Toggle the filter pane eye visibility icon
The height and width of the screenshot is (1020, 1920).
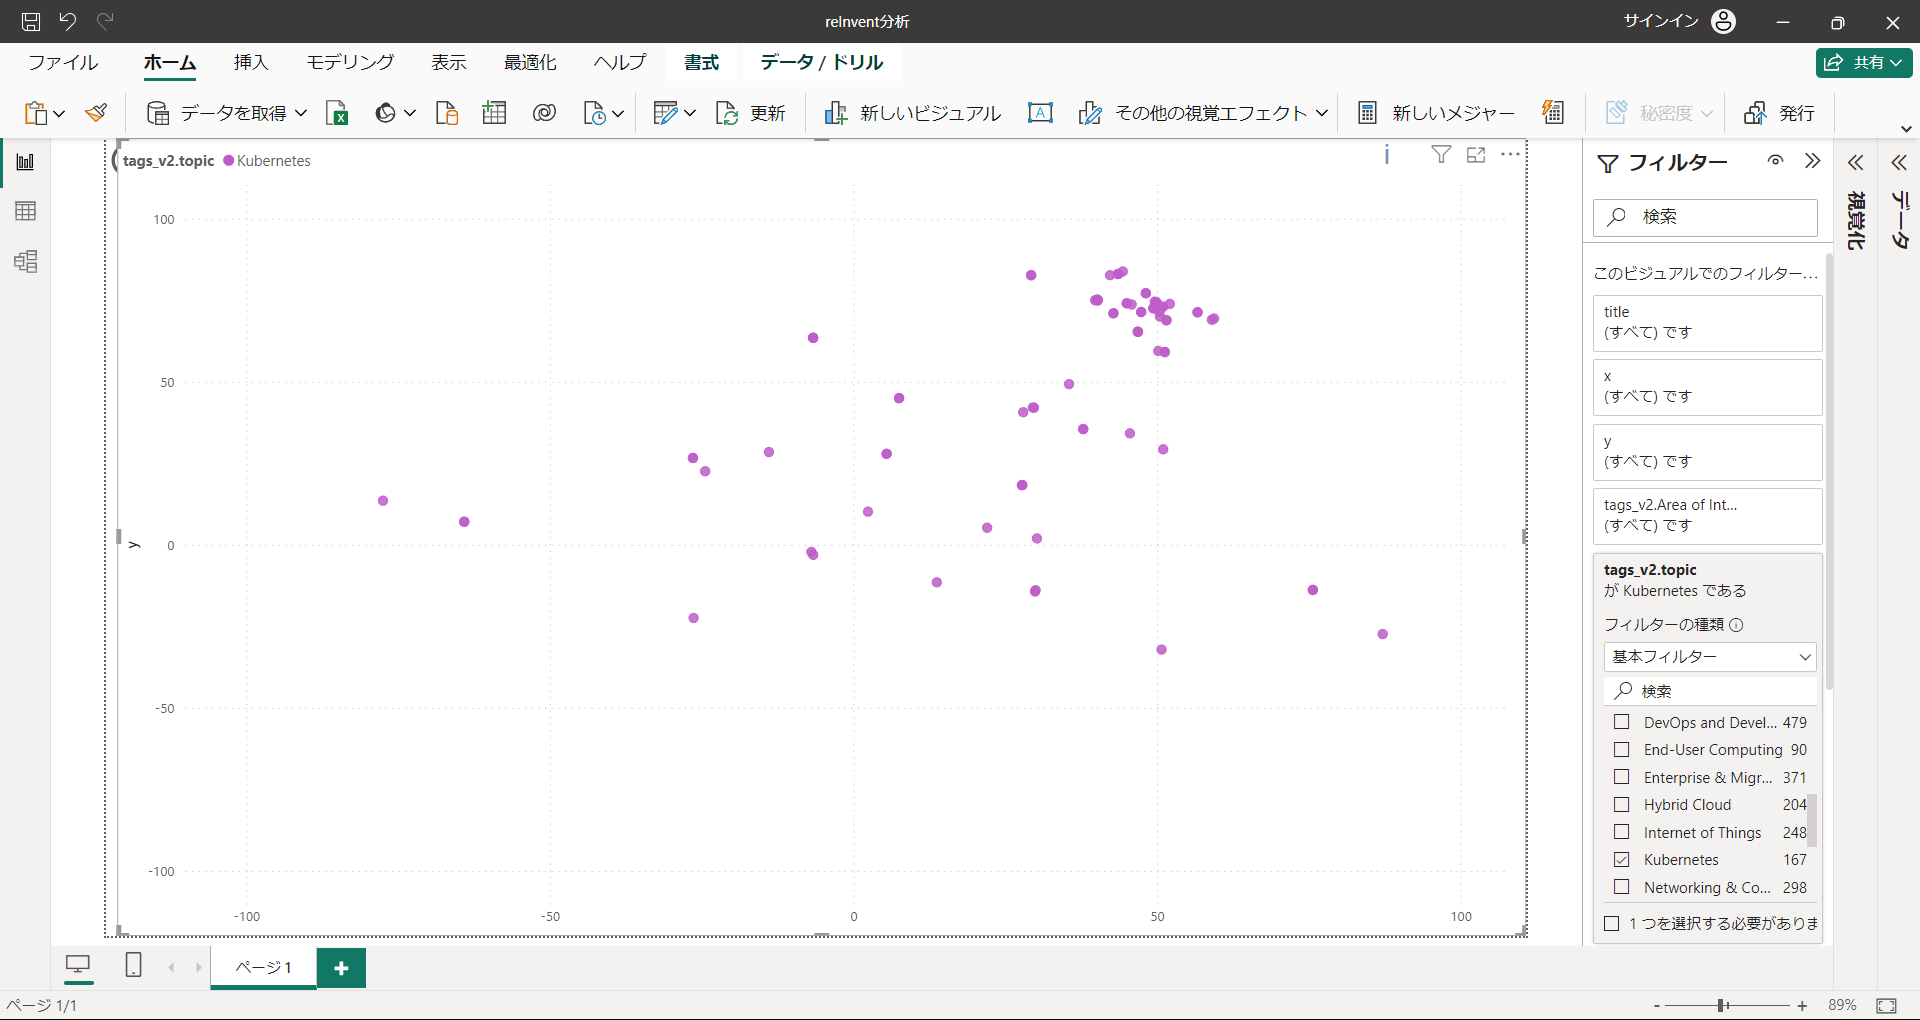1775,162
